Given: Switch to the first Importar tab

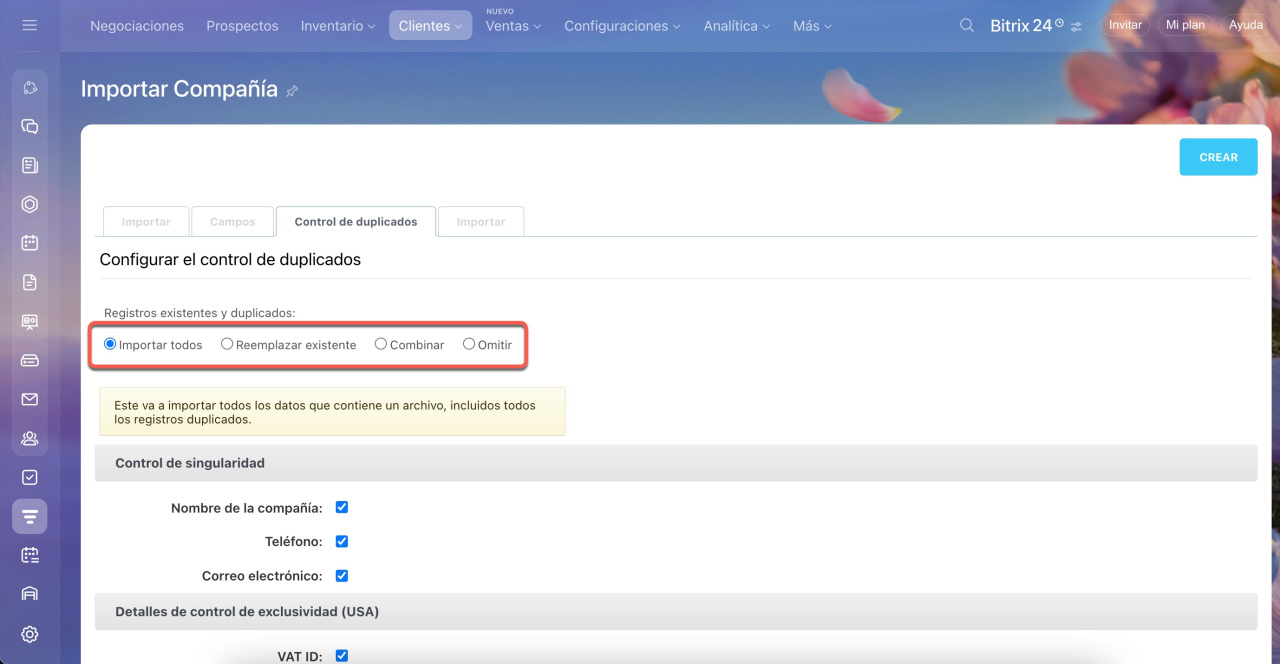Looking at the screenshot, I should click(146, 222).
